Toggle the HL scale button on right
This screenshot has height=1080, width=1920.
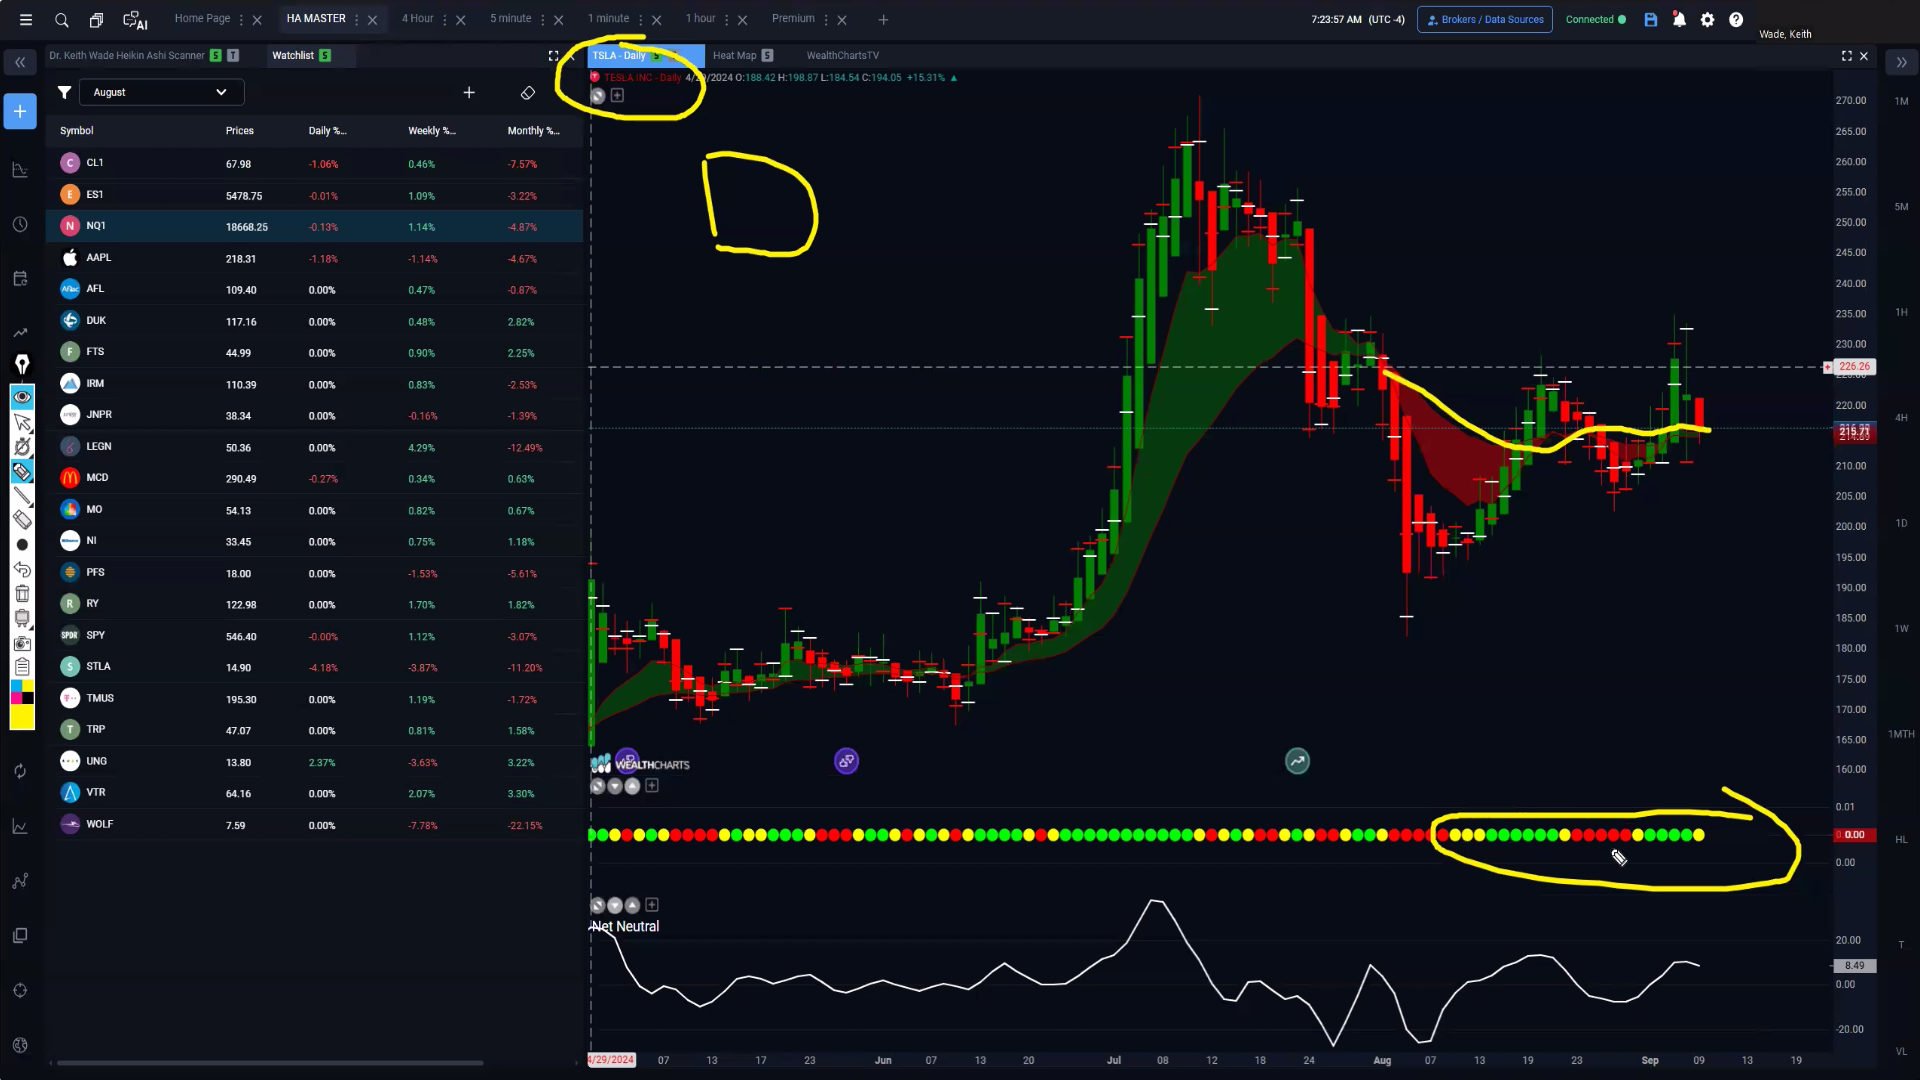coord(1901,840)
